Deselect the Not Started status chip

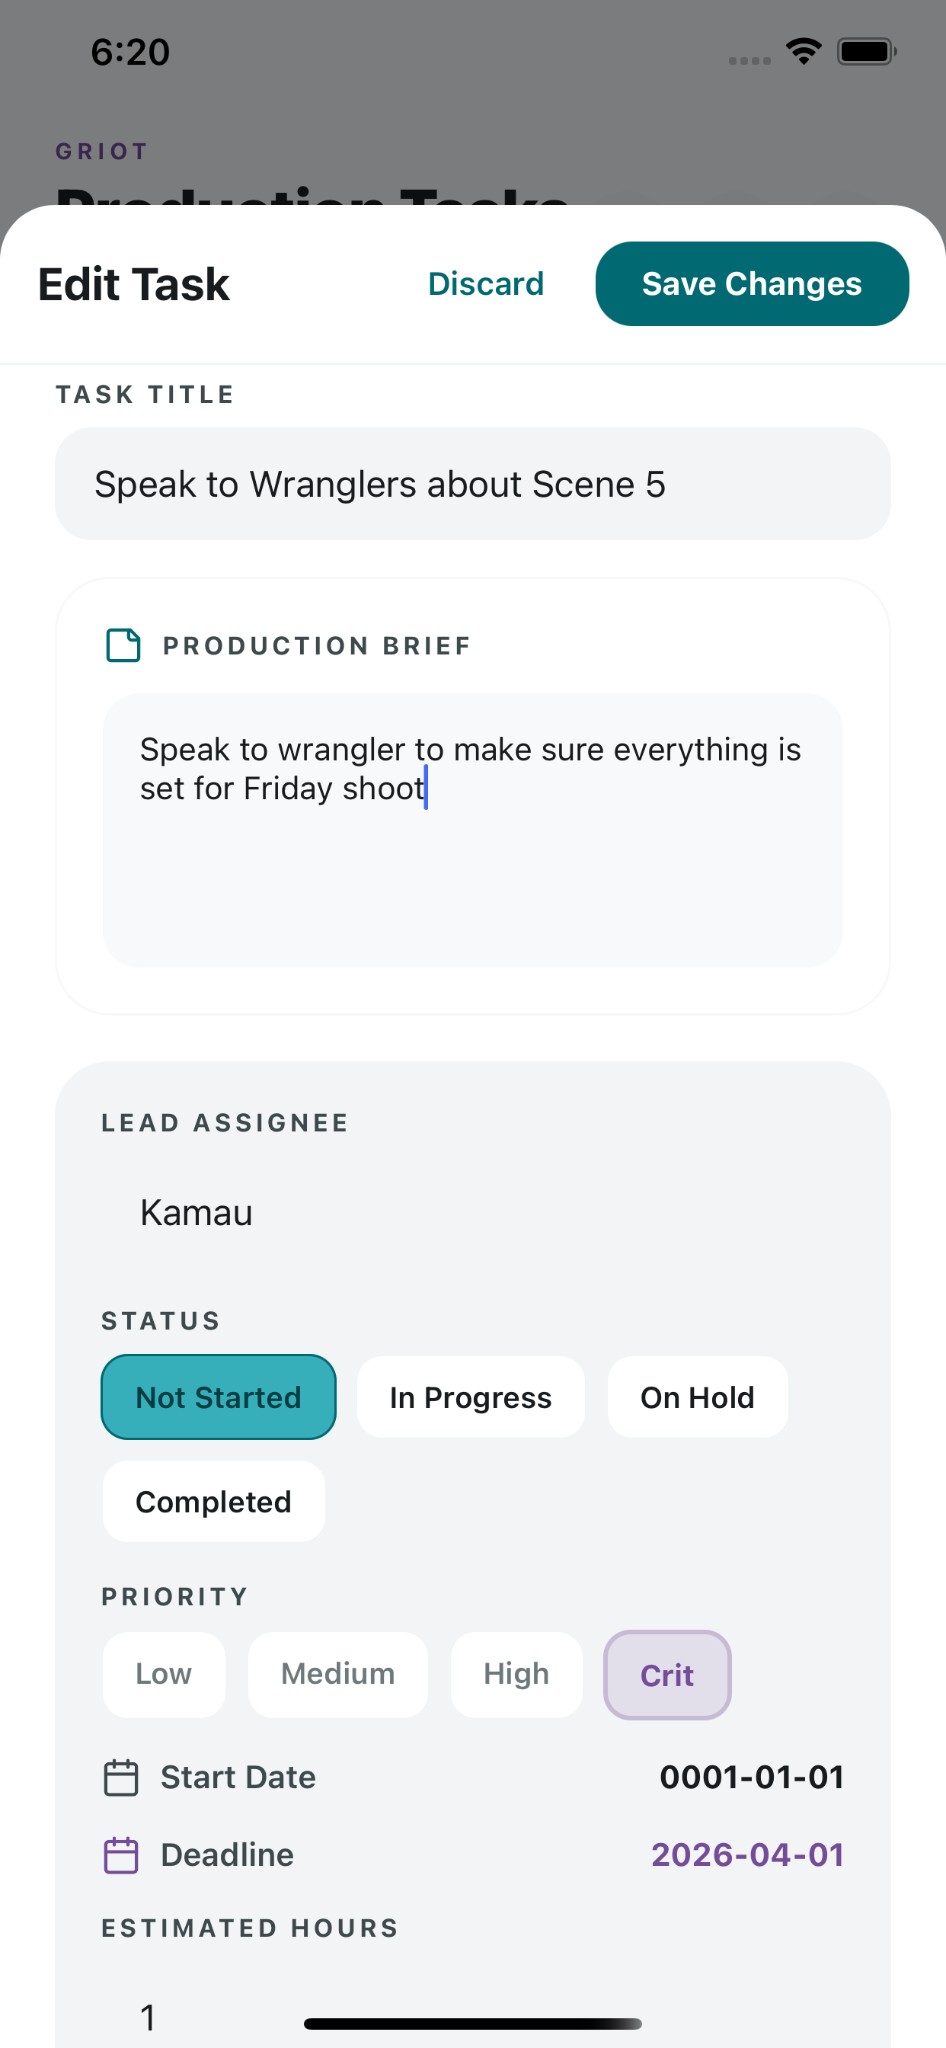click(218, 1397)
